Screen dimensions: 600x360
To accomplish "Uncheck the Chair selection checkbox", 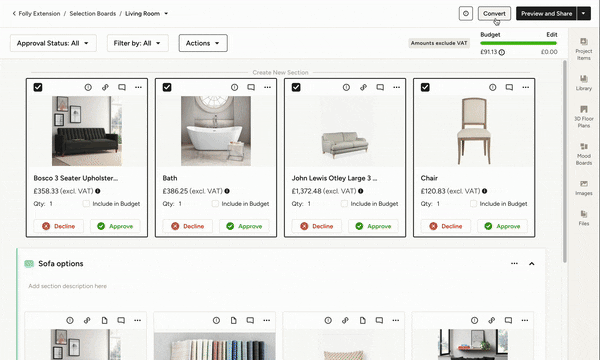I will (x=425, y=87).
